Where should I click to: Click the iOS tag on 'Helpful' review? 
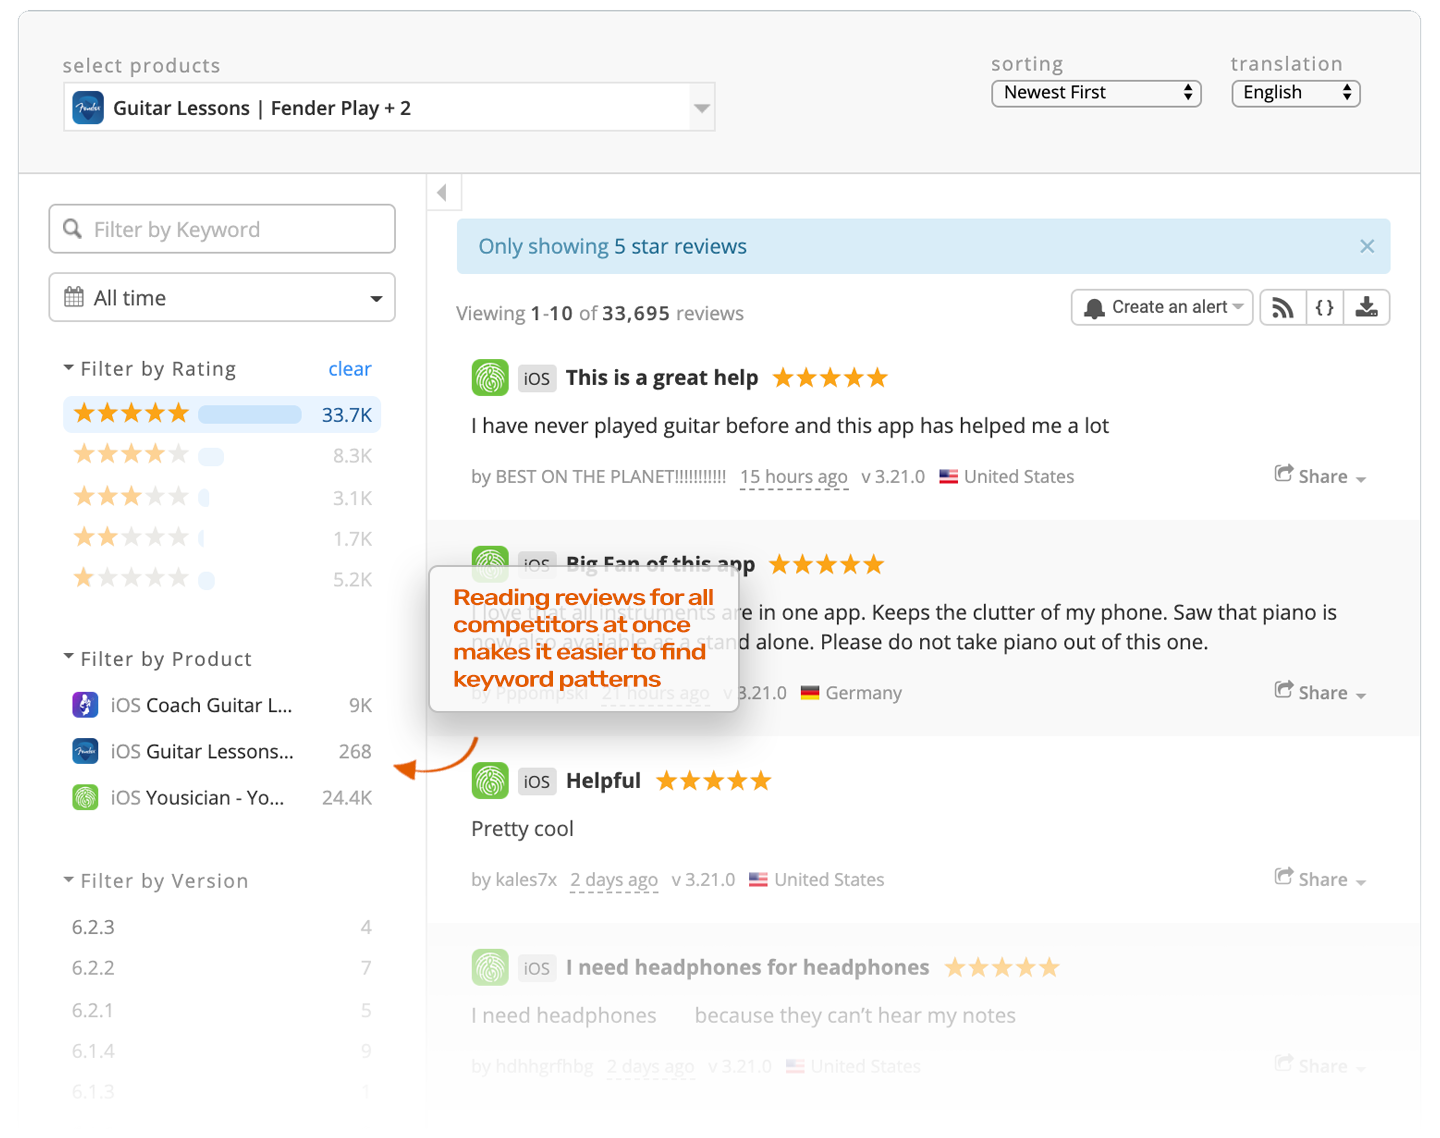point(537,782)
